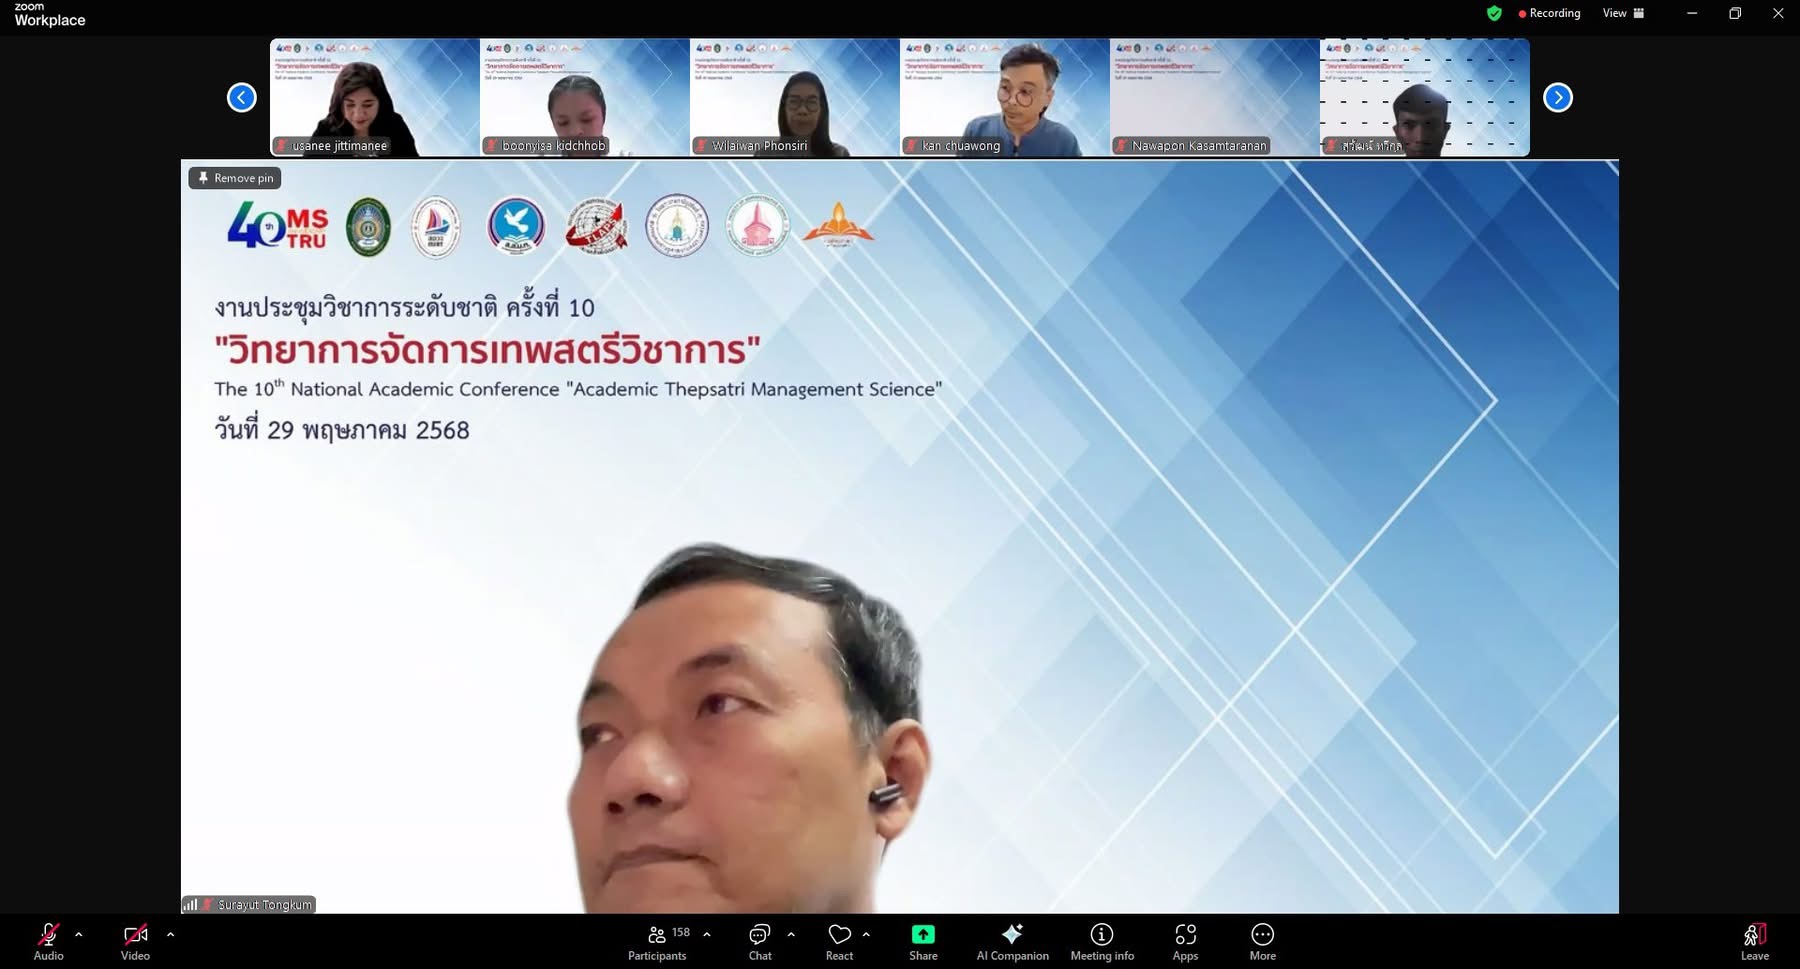Start camera with the Video button
1800x969 pixels.
coord(135,941)
